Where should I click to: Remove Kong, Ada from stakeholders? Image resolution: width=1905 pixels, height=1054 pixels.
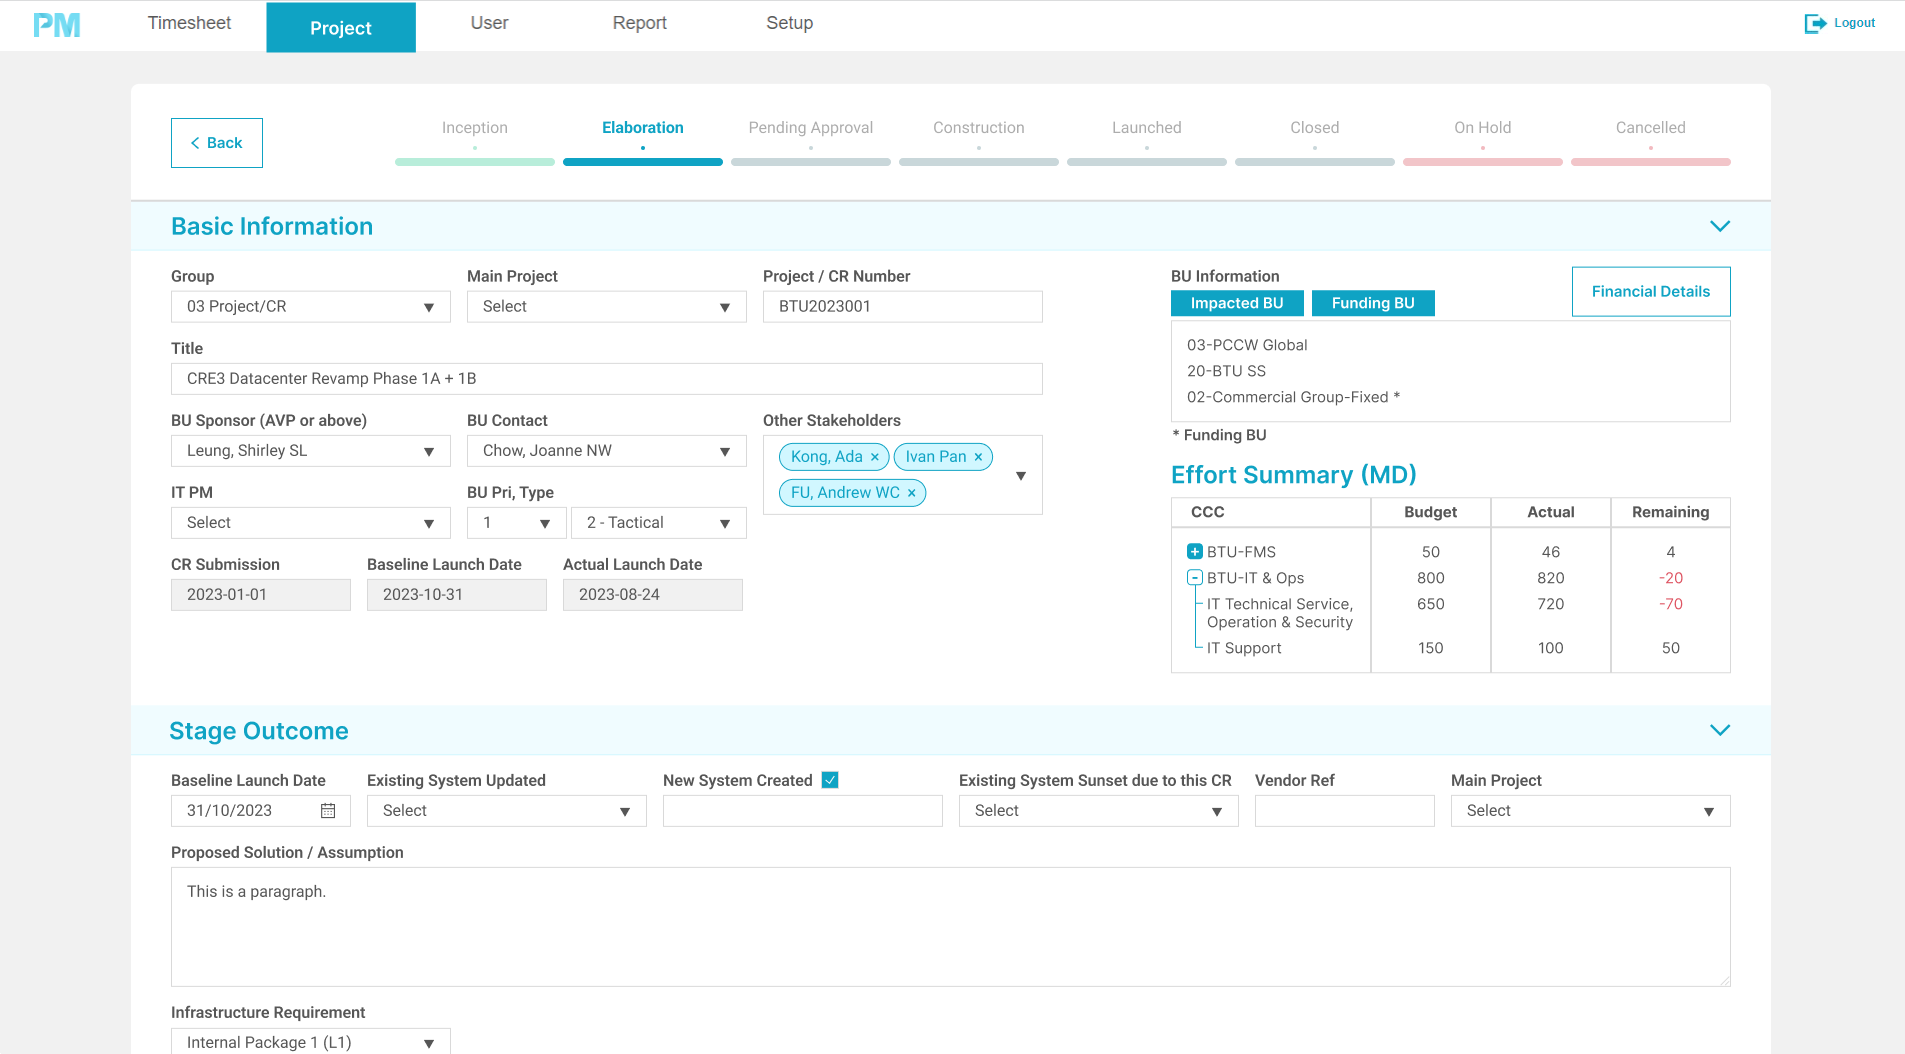[x=875, y=457]
